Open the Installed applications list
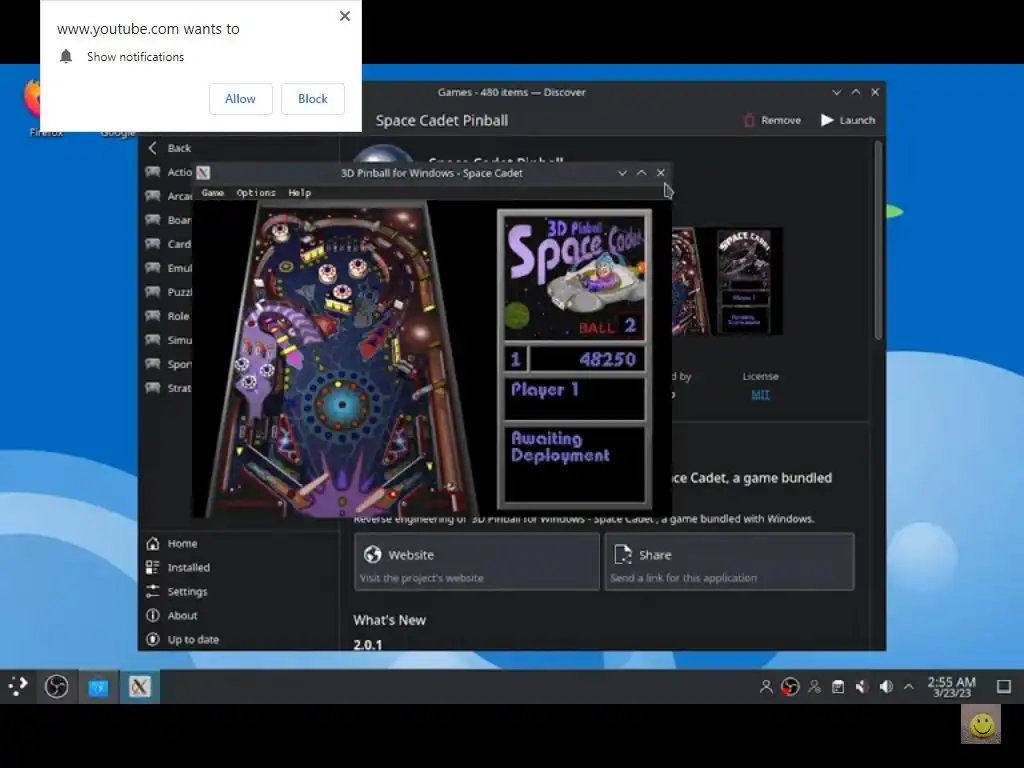Image resolution: width=1024 pixels, height=768 pixels. pyautogui.click(x=178, y=568)
